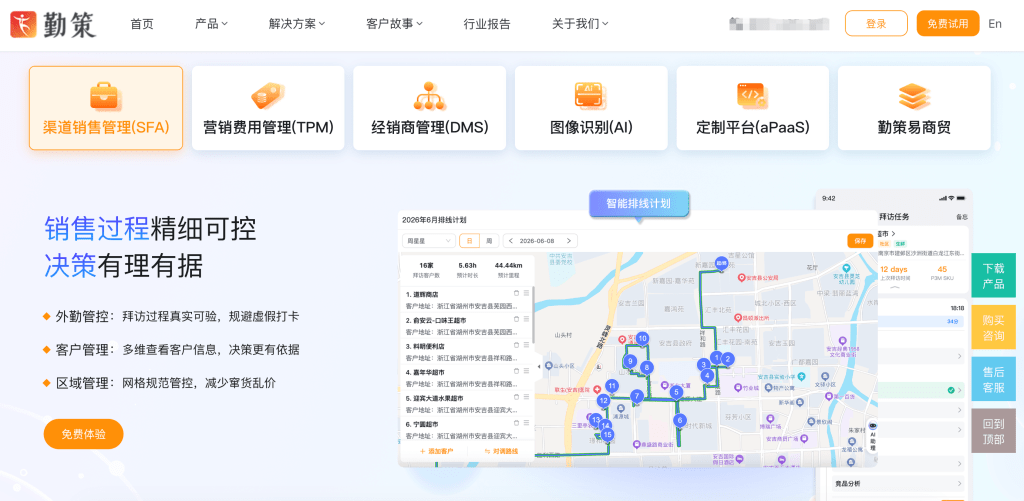Click route stop marker number 10 on the map
Image resolution: width=1024 pixels, height=501 pixels.
(643, 338)
